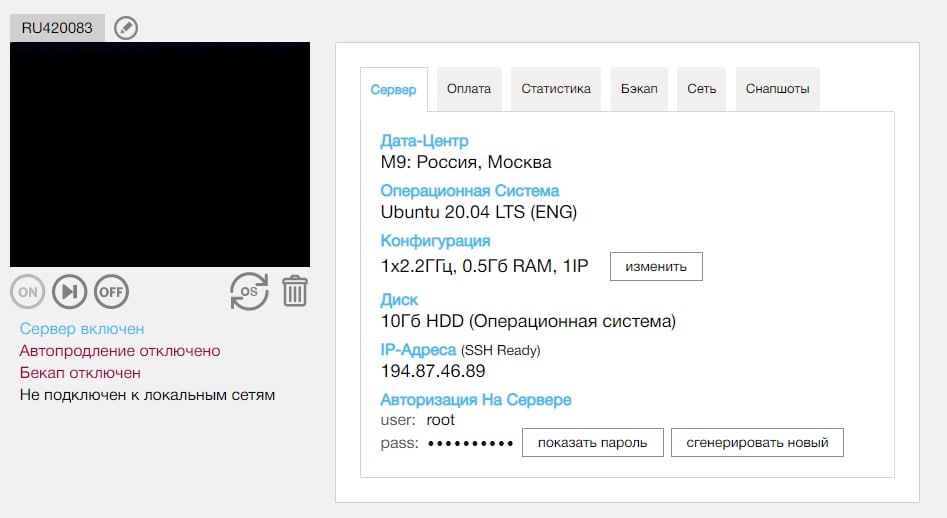Switch to the Бэкап tab
Viewport: 947px width, 518px height.
[639, 89]
